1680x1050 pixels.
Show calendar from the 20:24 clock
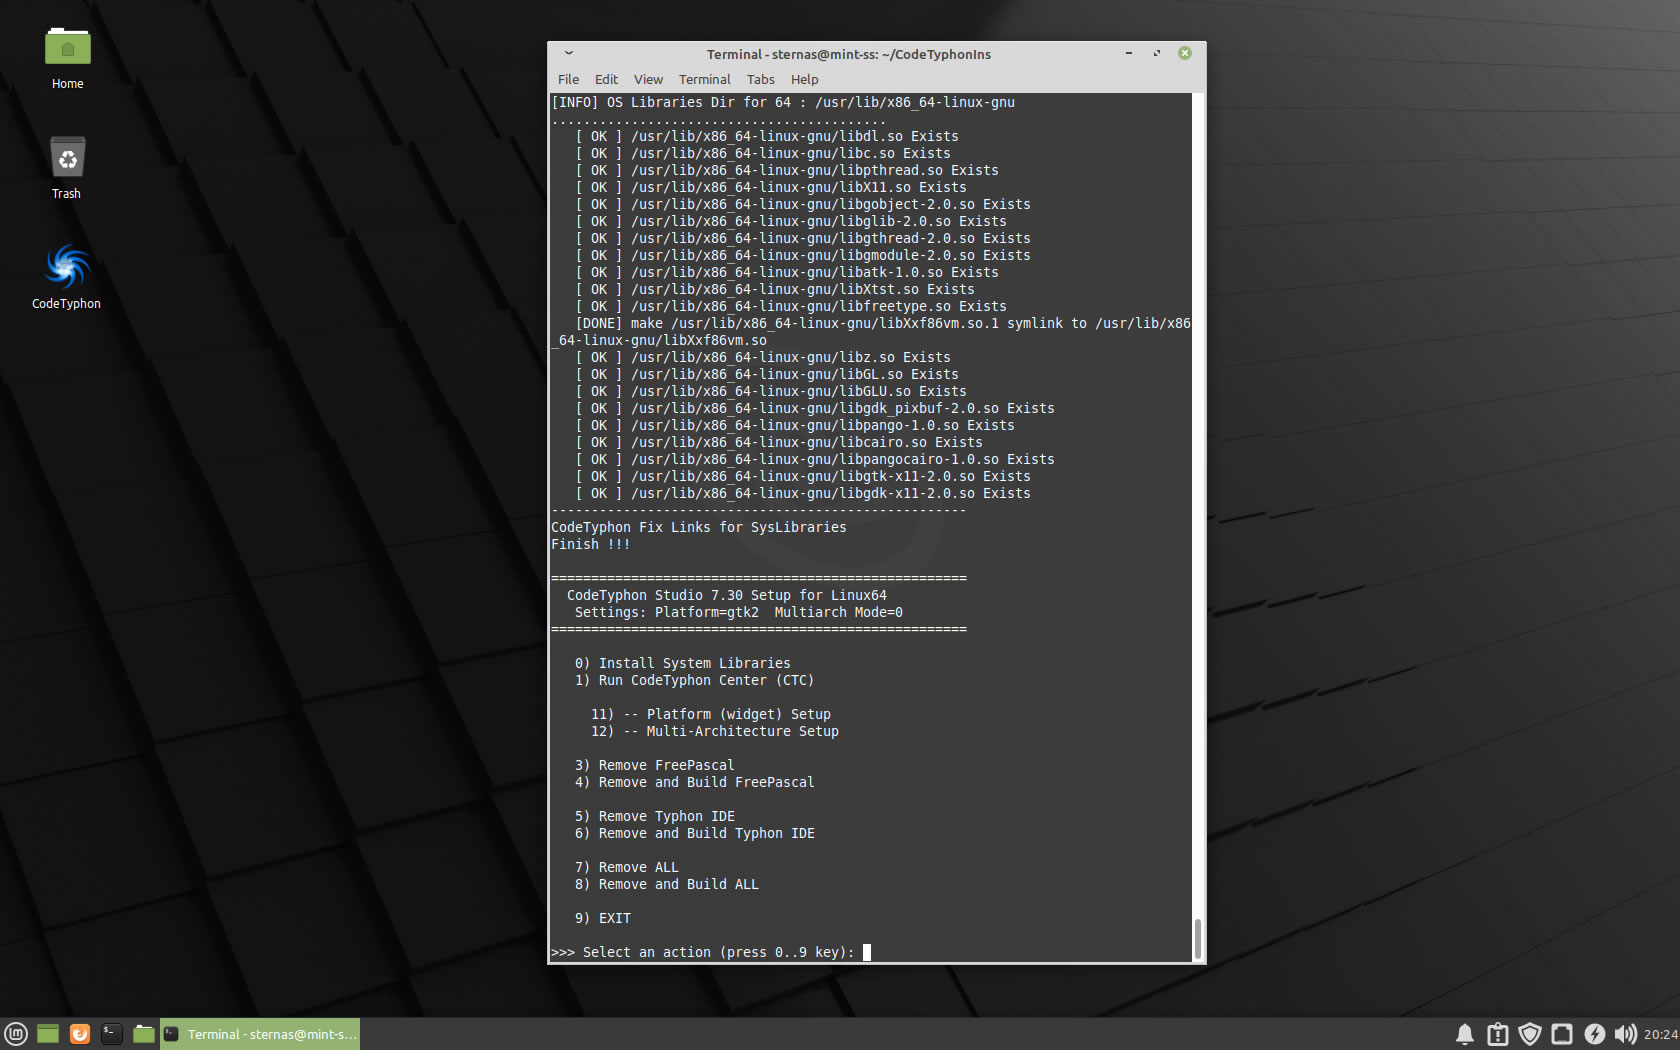[x=1661, y=1035]
